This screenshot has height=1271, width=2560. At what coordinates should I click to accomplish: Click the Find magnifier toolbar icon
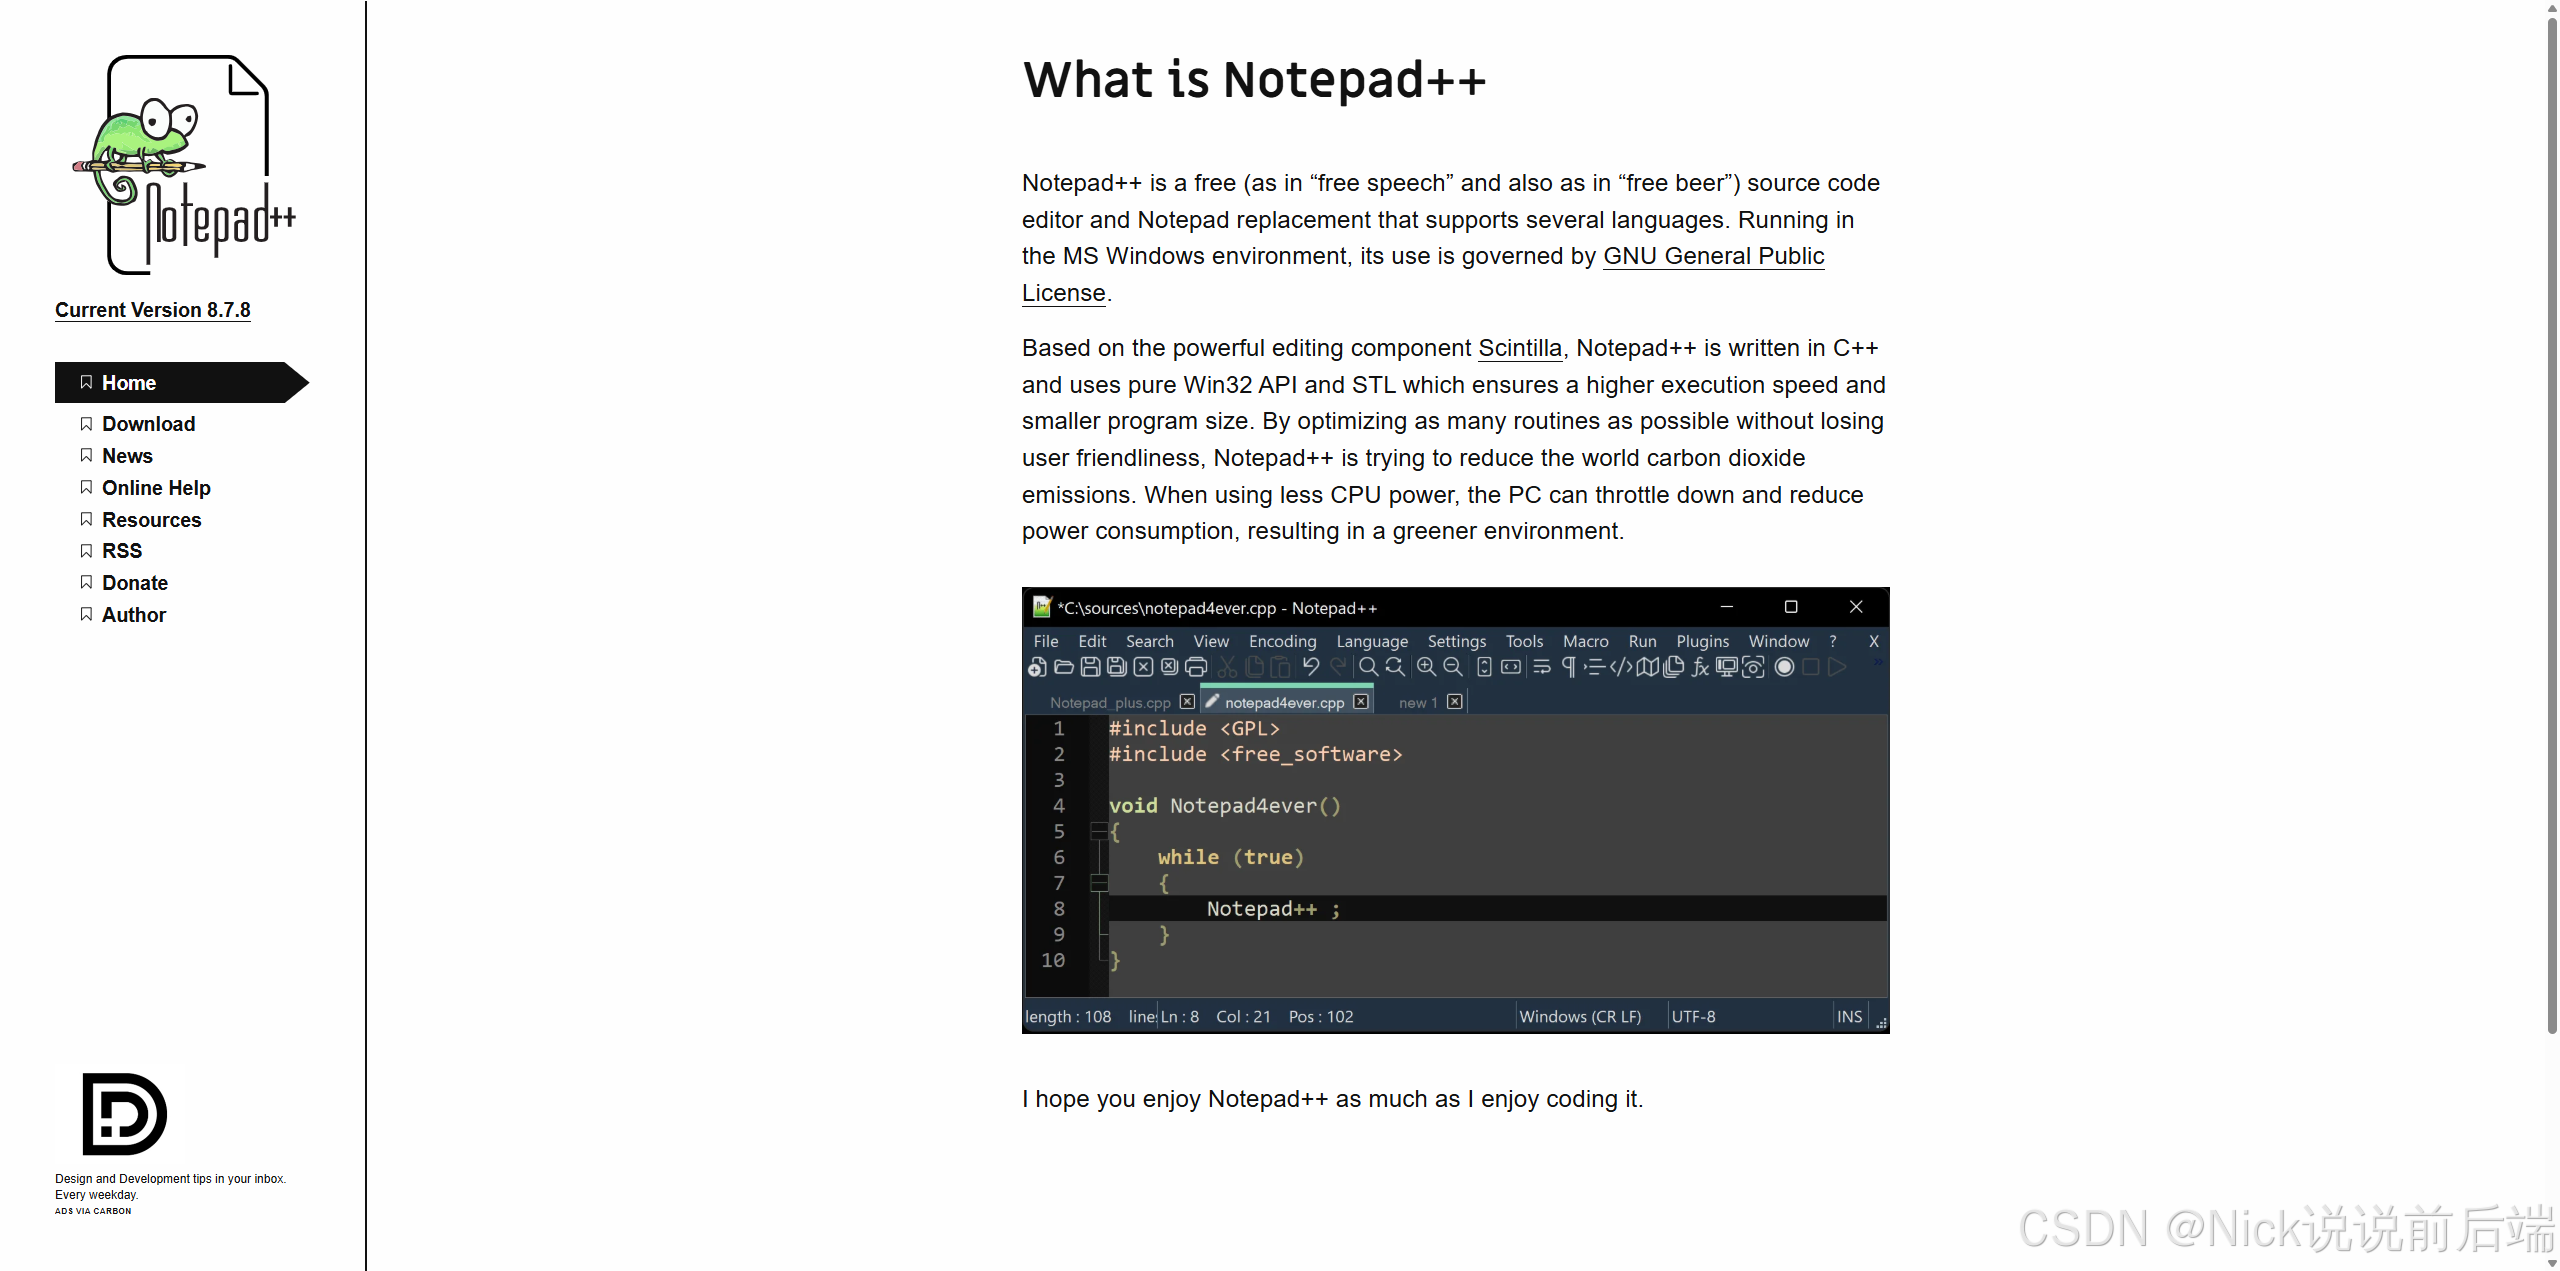[1368, 667]
